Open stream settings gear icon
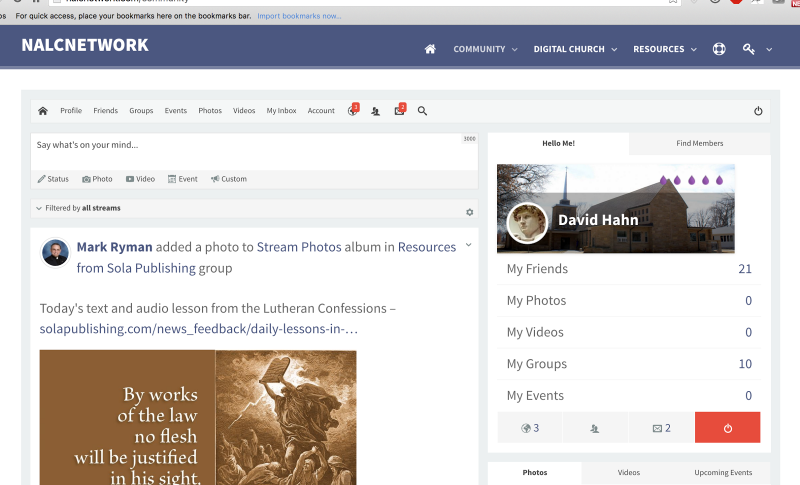The image size is (800, 485). [x=469, y=212]
